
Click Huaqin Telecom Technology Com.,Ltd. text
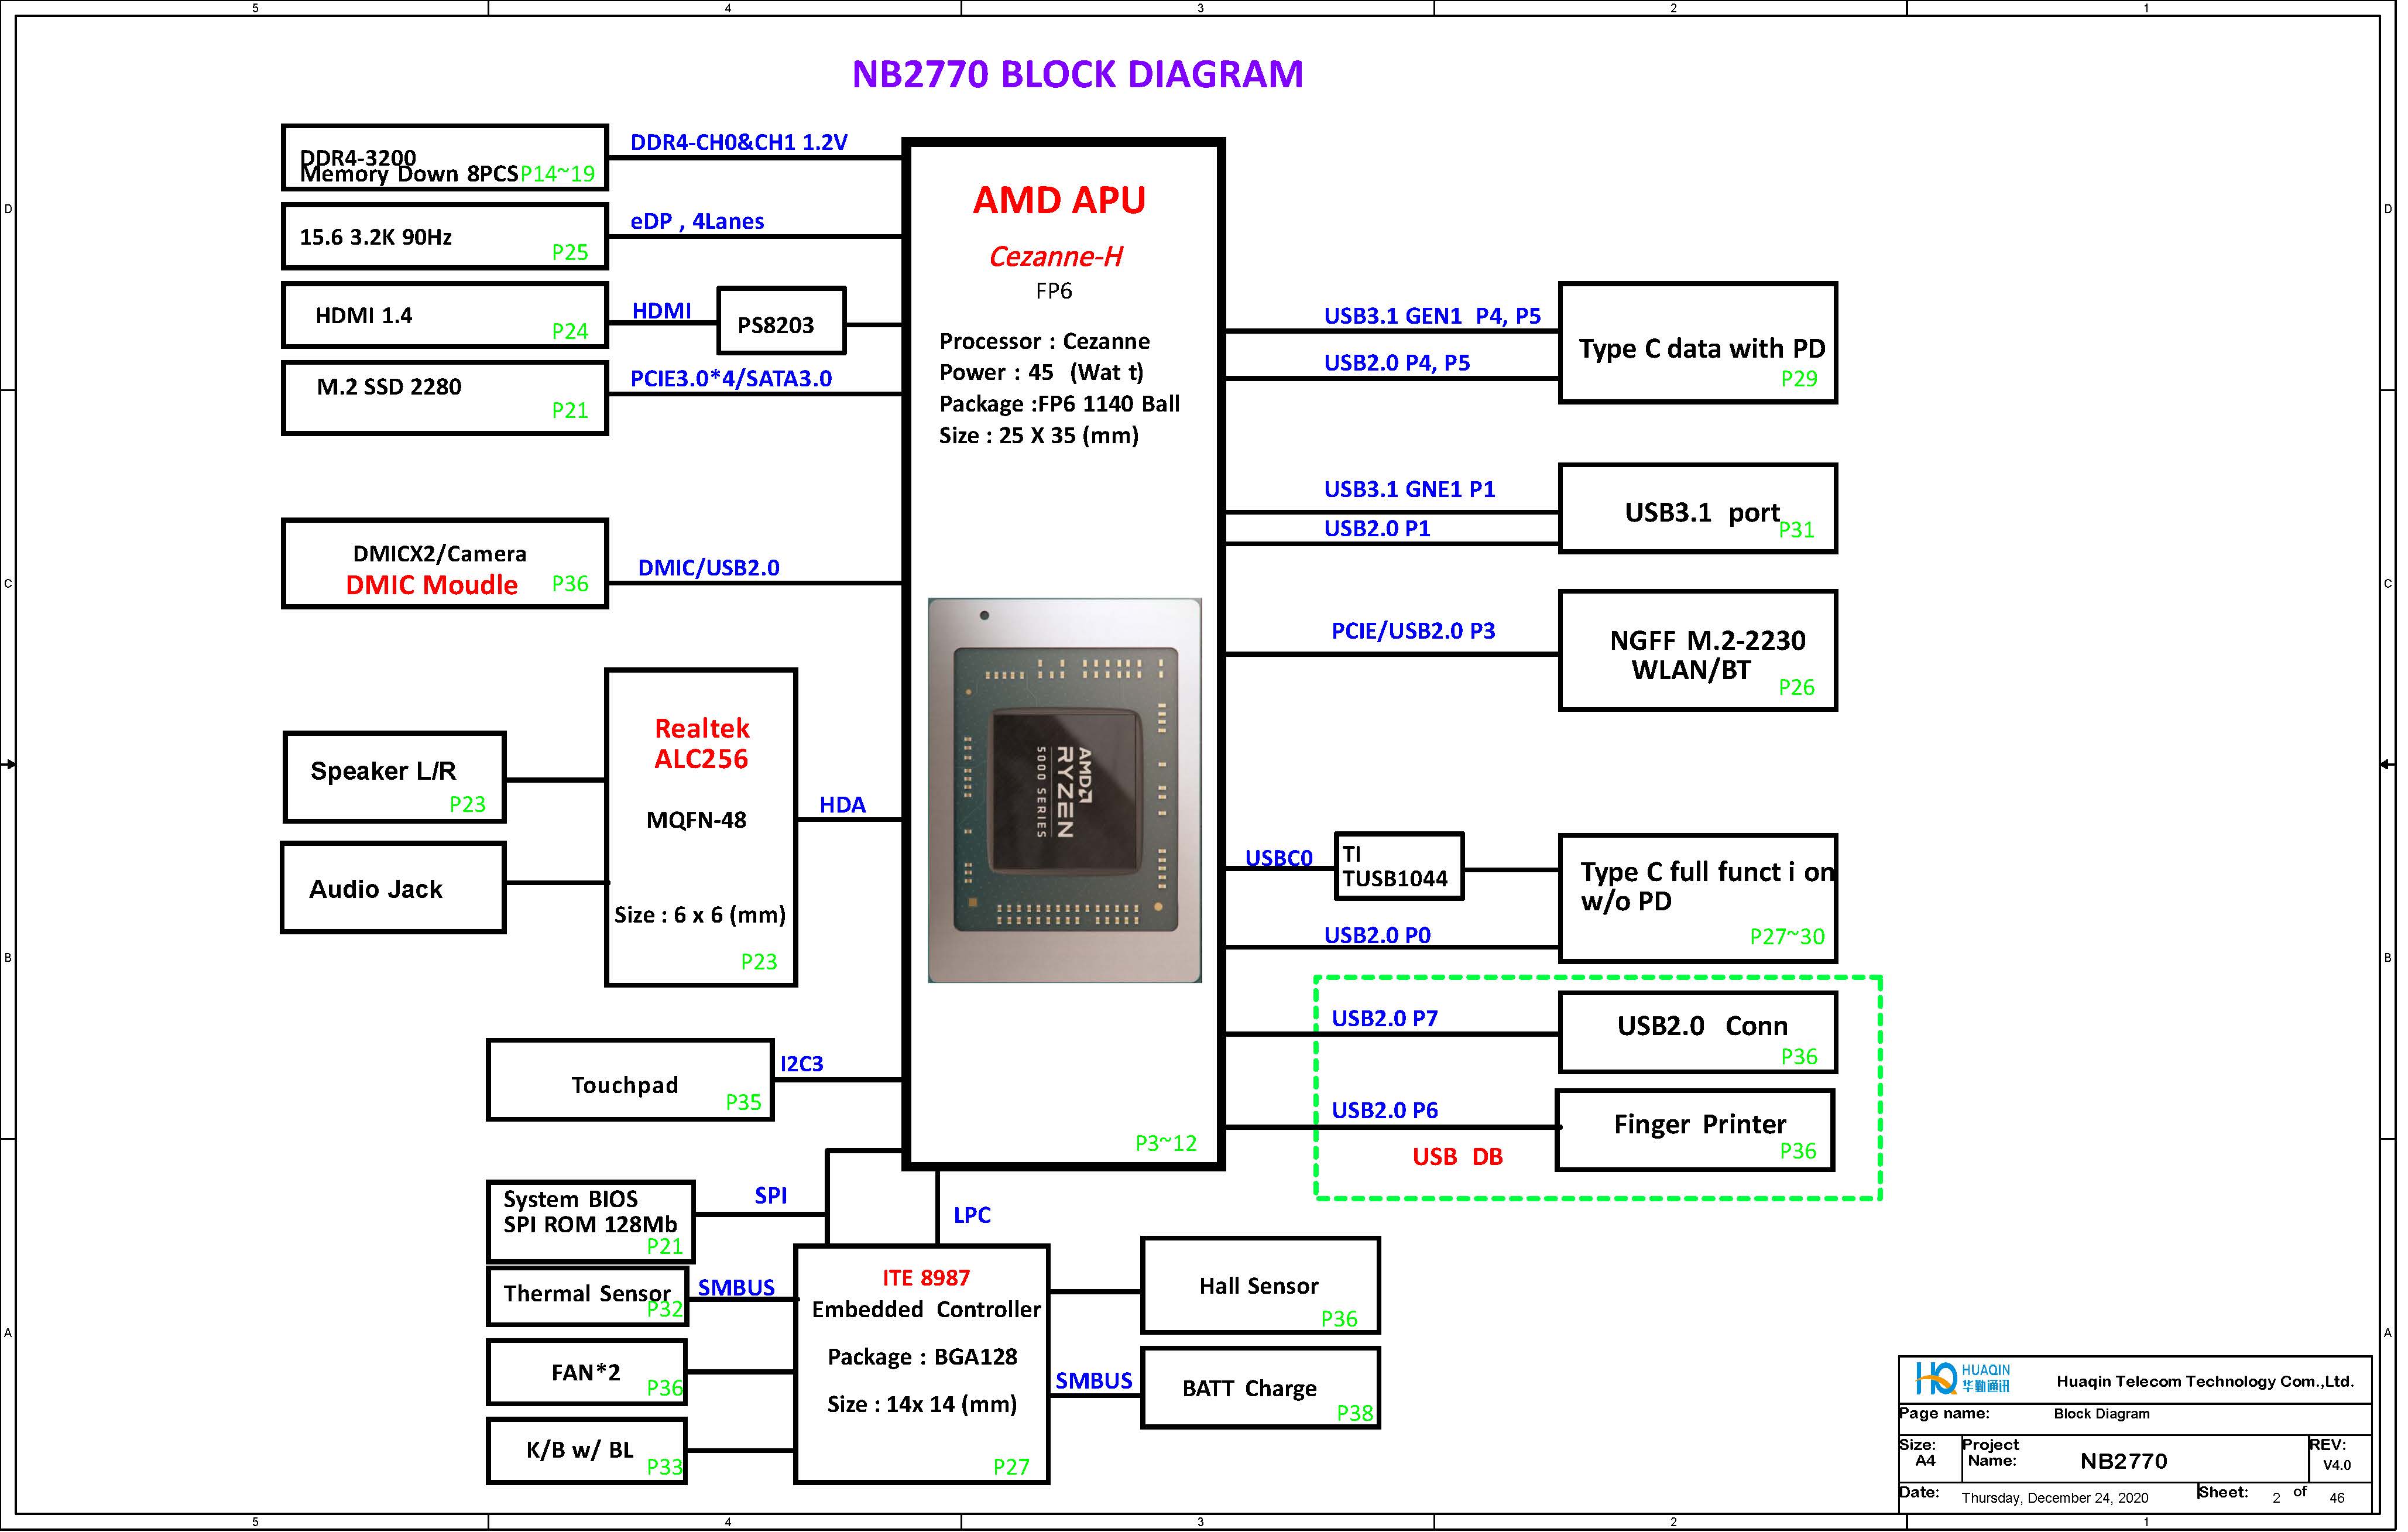tap(2204, 1381)
